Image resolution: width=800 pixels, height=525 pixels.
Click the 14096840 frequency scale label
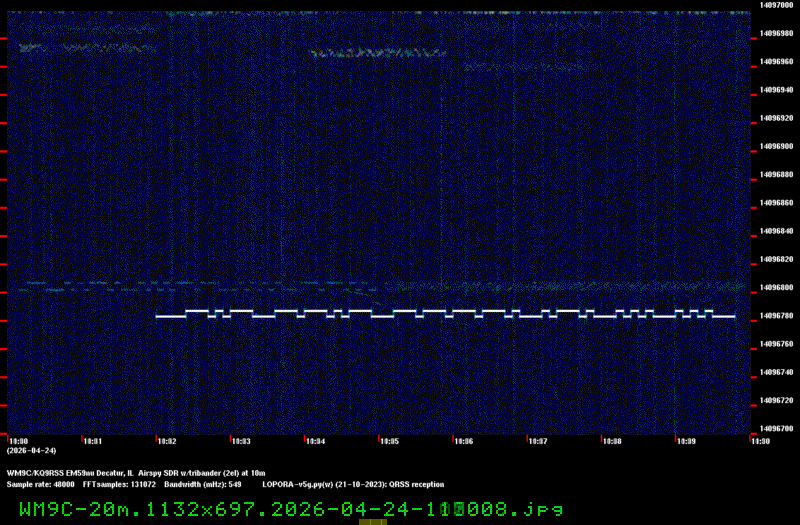[777, 231]
